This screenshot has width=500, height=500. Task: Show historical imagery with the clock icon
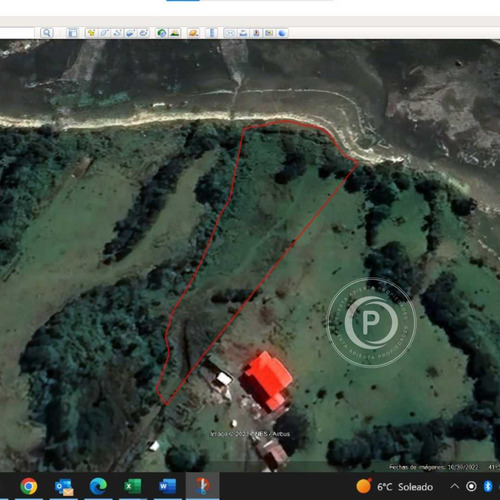[162, 33]
